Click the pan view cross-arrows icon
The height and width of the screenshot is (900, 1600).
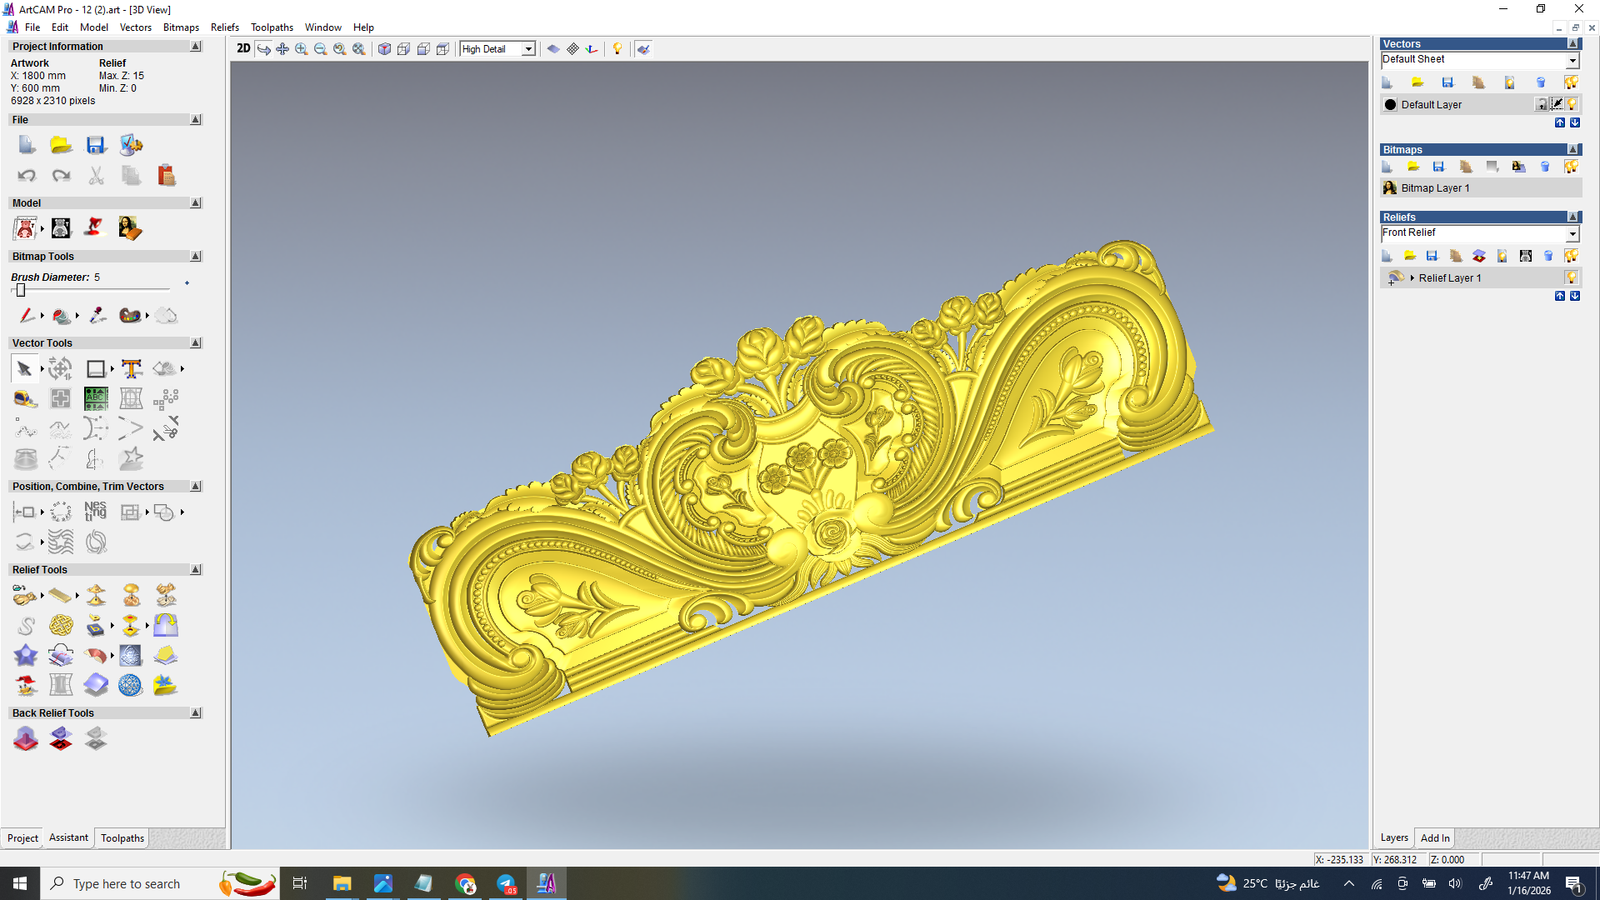click(x=282, y=49)
